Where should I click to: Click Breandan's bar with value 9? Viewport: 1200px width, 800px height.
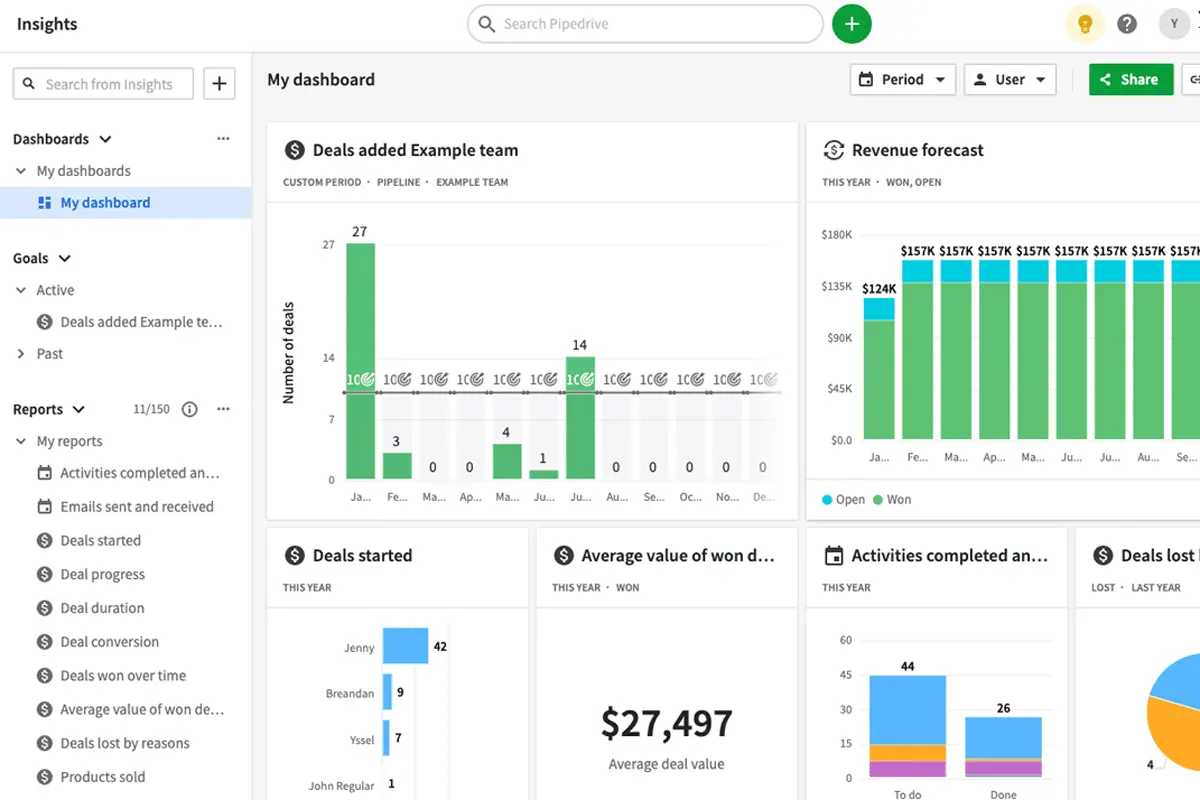coord(387,692)
